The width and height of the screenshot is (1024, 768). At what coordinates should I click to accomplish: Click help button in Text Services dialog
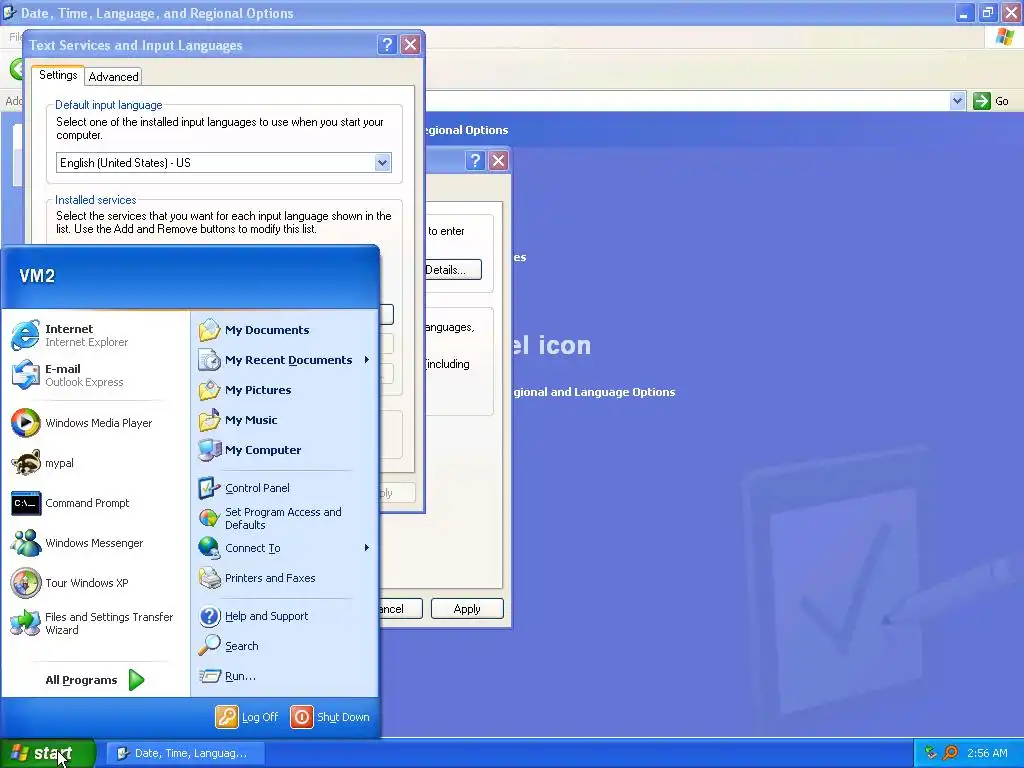pos(387,44)
